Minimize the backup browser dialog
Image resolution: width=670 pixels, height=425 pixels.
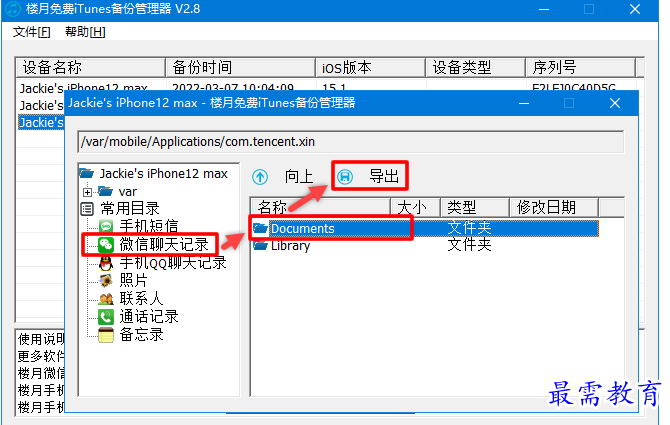[524, 103]
